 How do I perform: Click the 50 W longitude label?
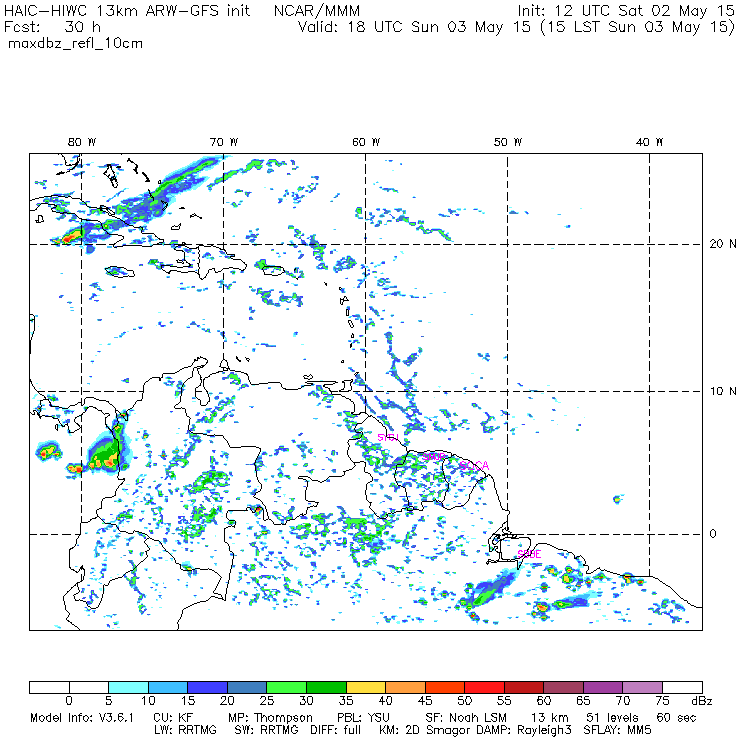coord(508,142)
